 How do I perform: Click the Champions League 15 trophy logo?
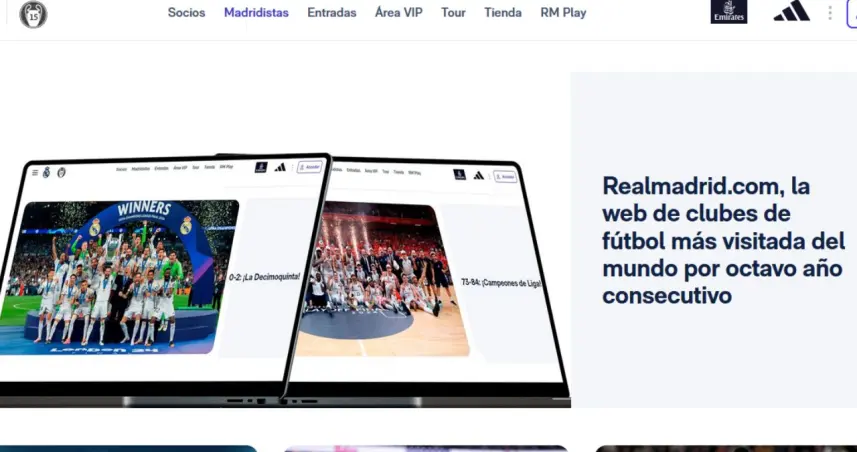(x=33, y=14)
